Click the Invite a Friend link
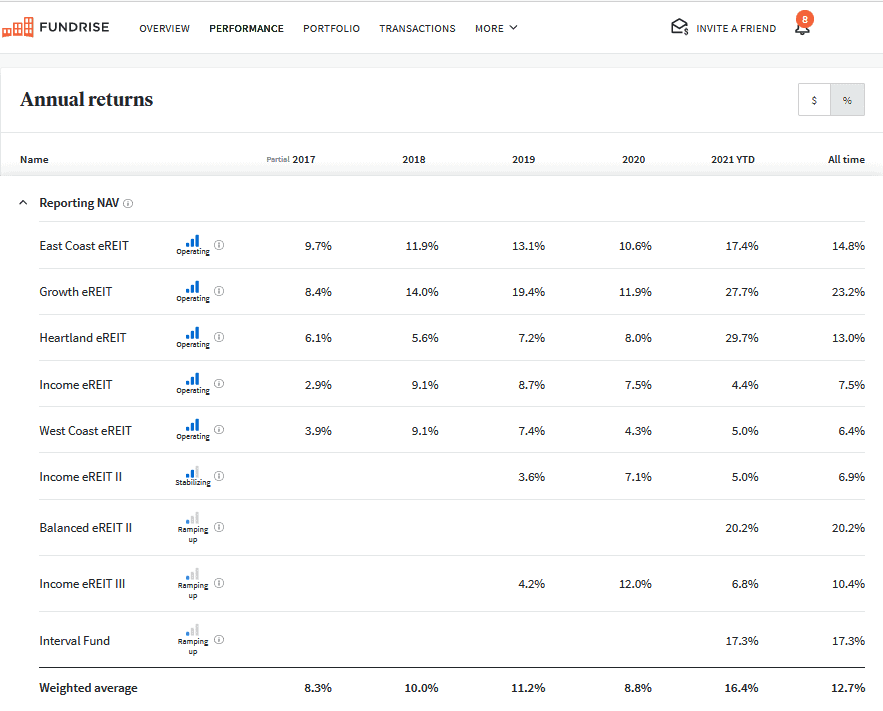883x711 pixels. (x=736, y=28)
